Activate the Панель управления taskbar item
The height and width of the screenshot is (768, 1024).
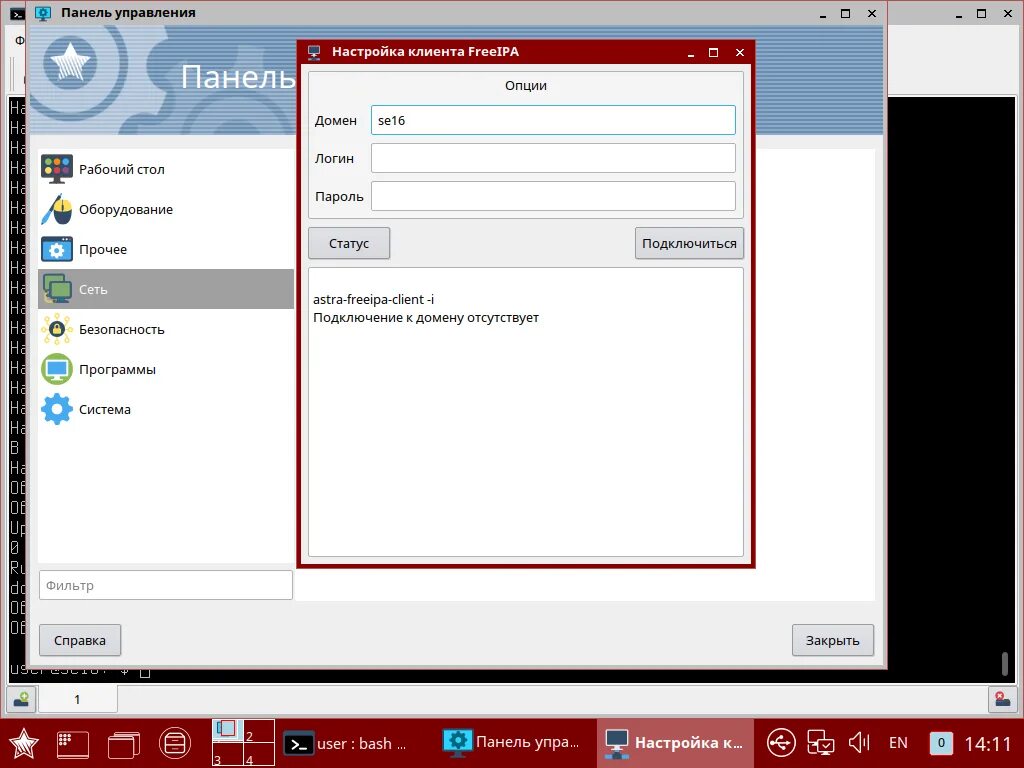tap(511, 743)
